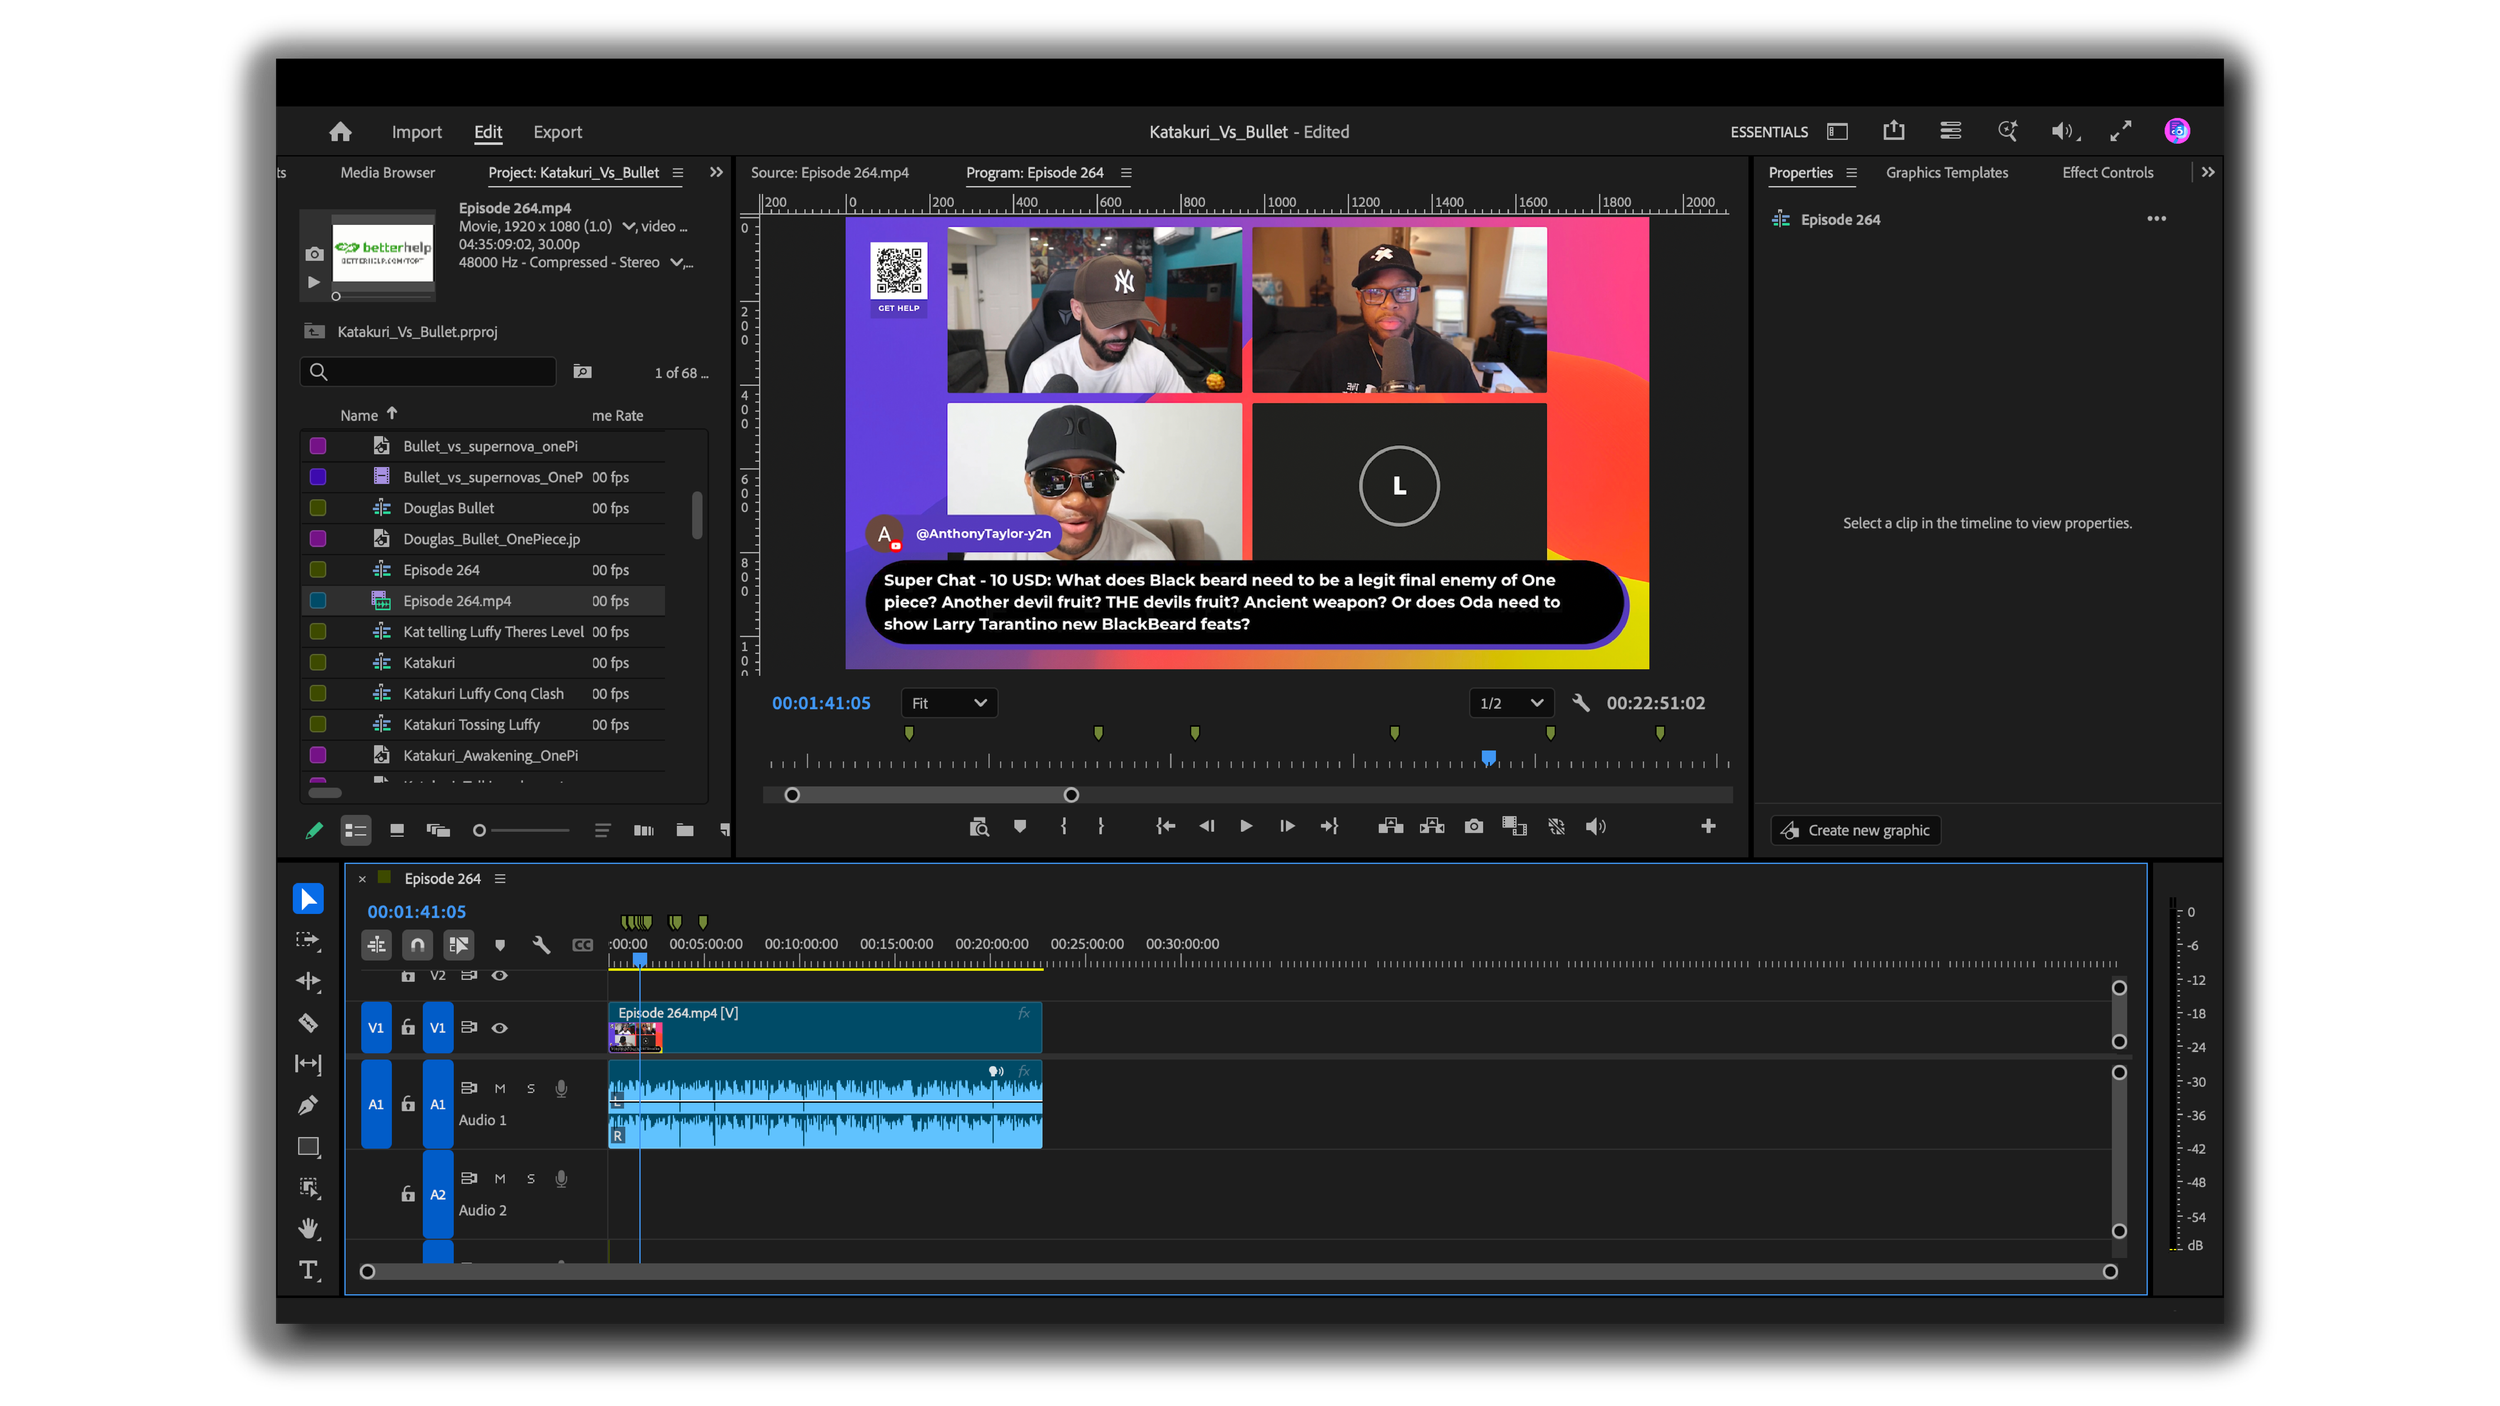Image resolution: width=2500 pixels, height=1406 pixels.
Task: Step back one frame
Action: [x=1206, y=826]
